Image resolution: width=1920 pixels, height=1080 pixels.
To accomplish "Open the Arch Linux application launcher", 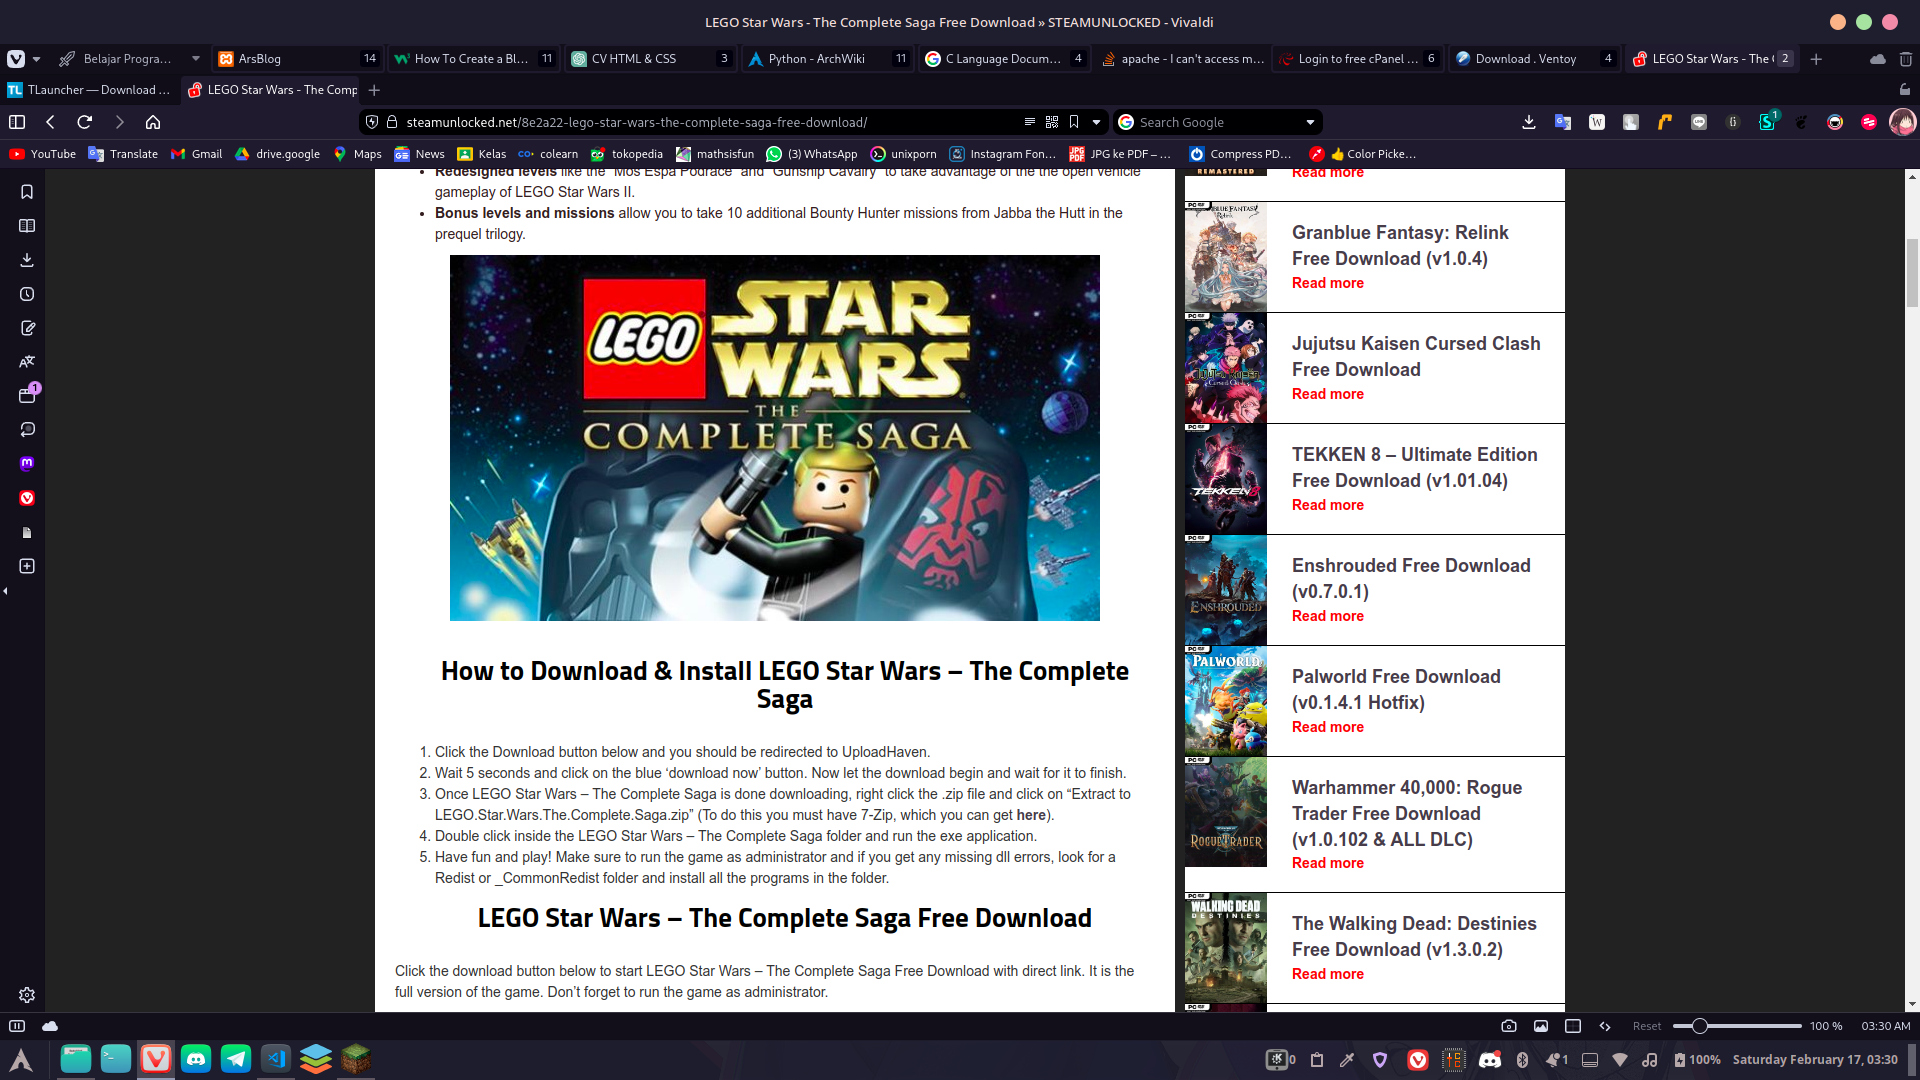I will (21, 1059).
